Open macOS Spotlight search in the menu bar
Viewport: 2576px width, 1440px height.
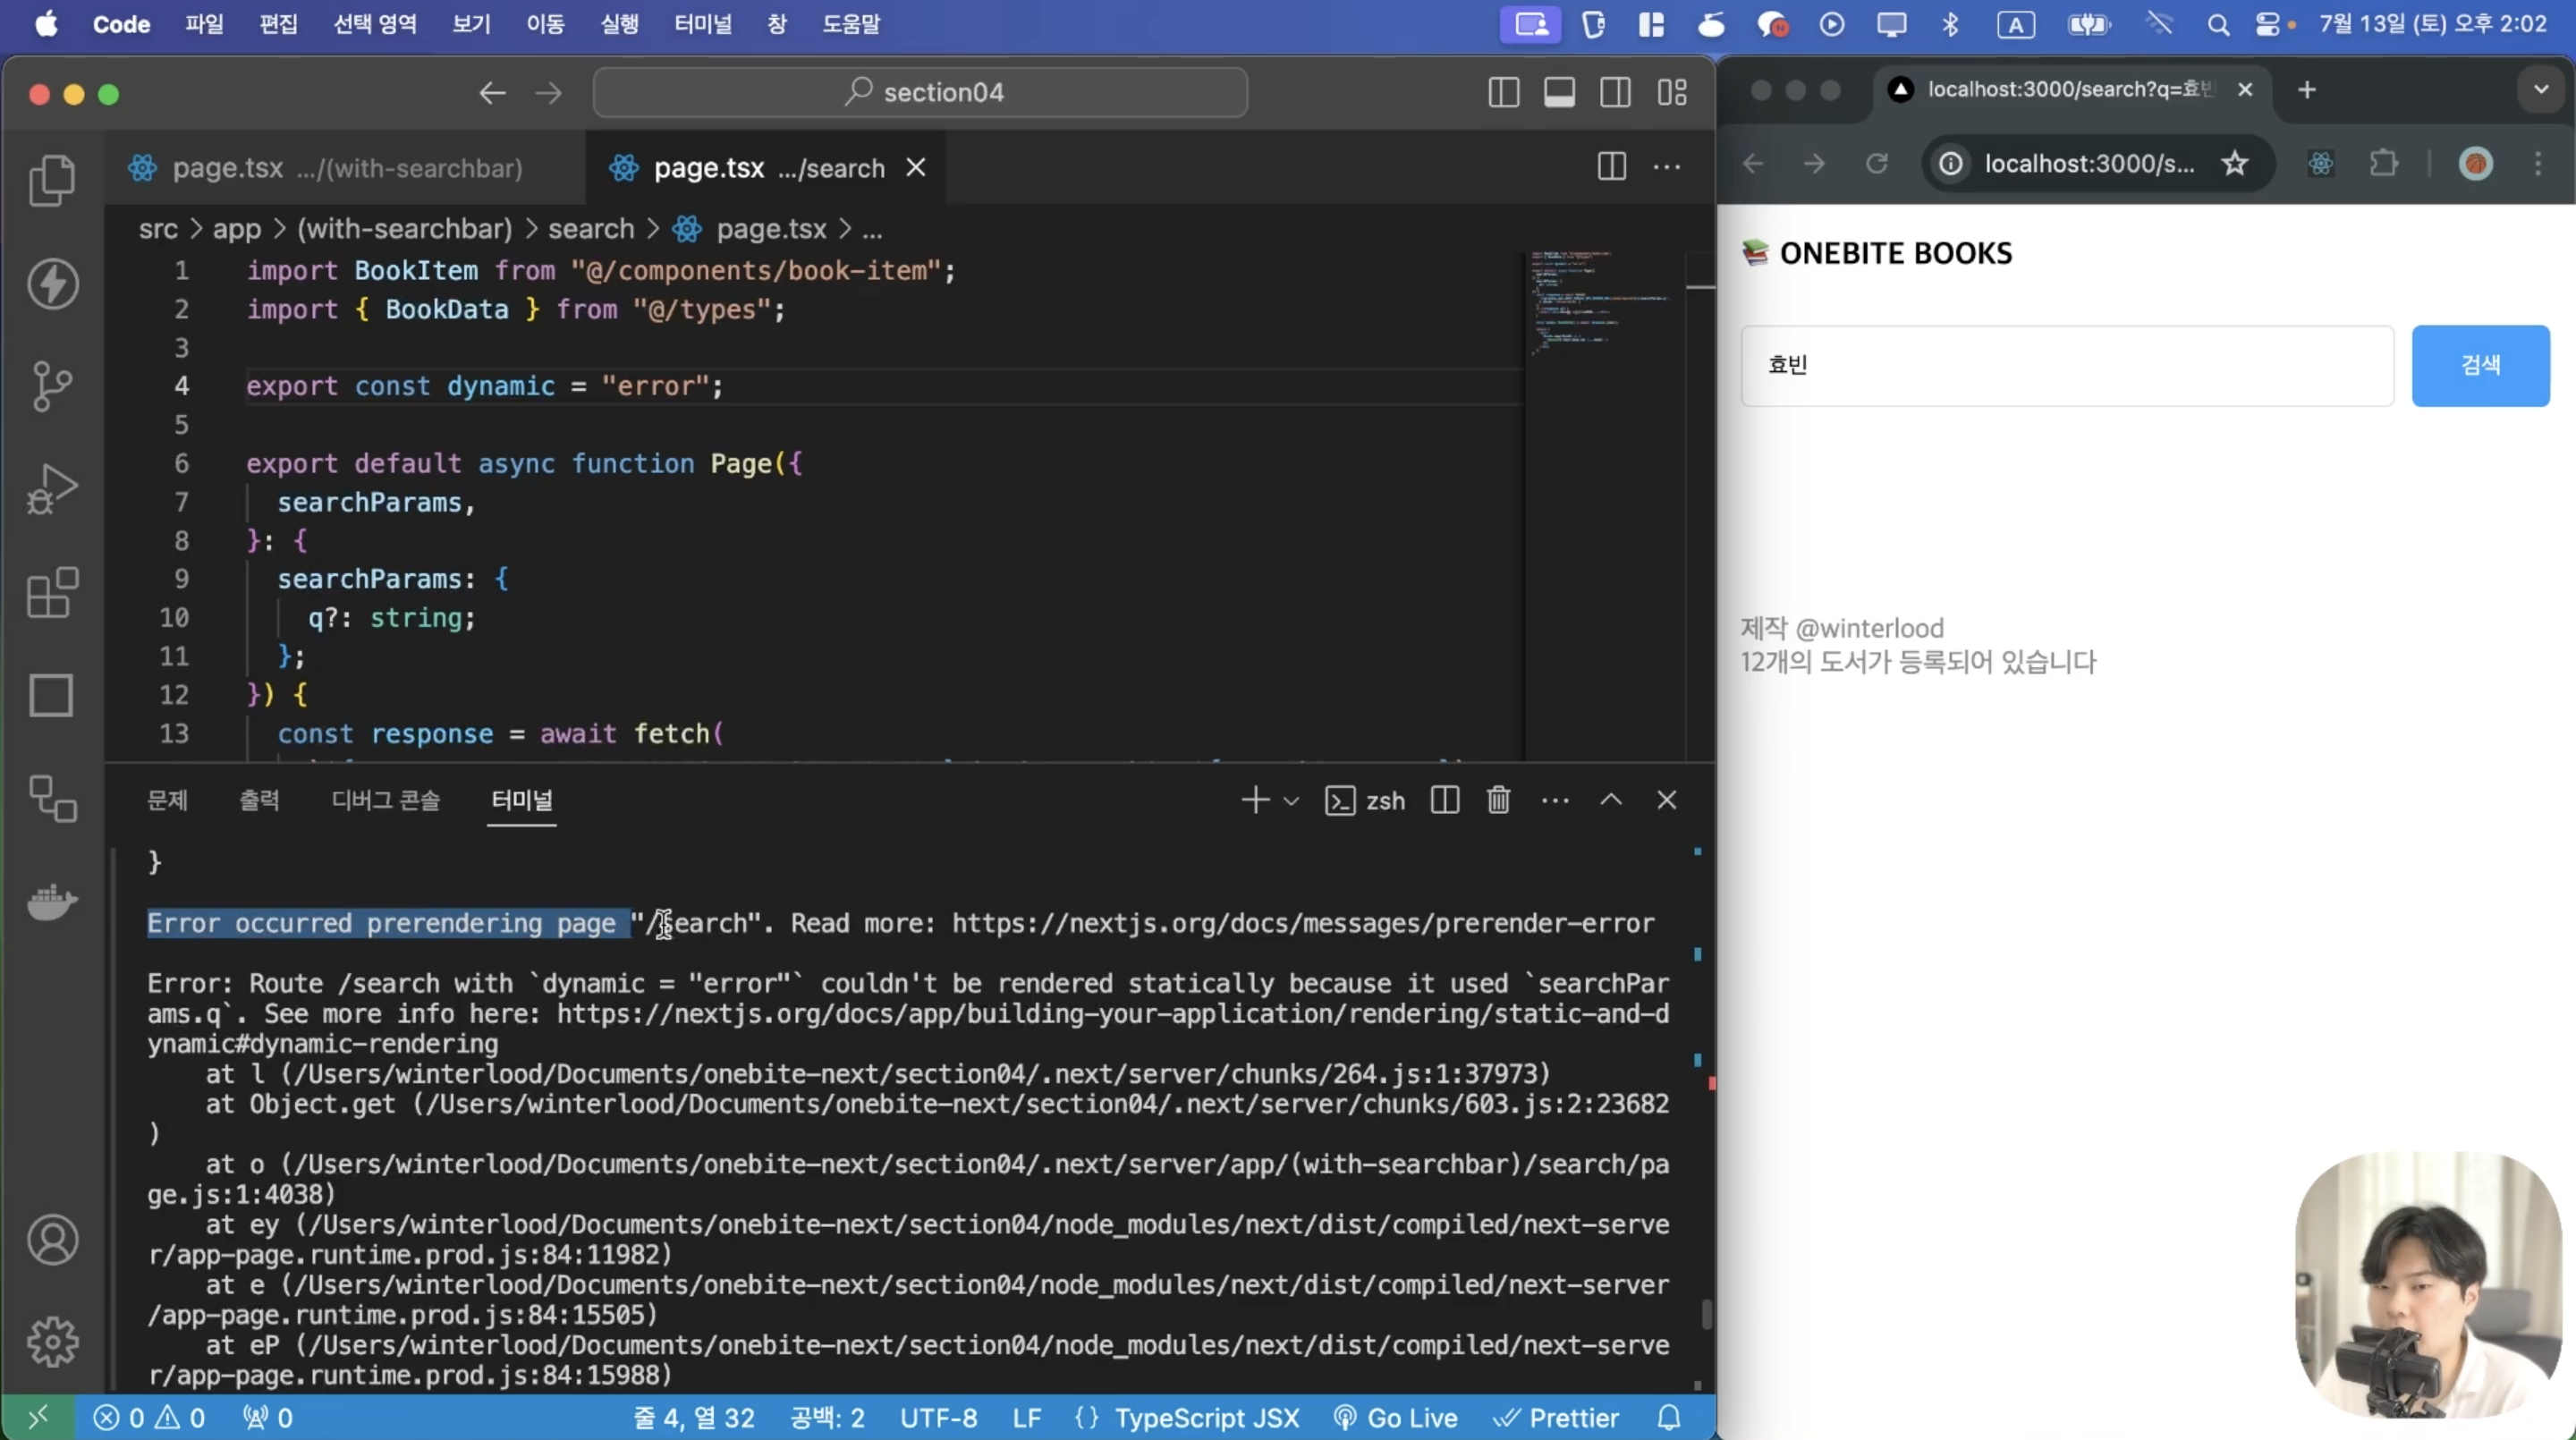(x=2218, y=24)
